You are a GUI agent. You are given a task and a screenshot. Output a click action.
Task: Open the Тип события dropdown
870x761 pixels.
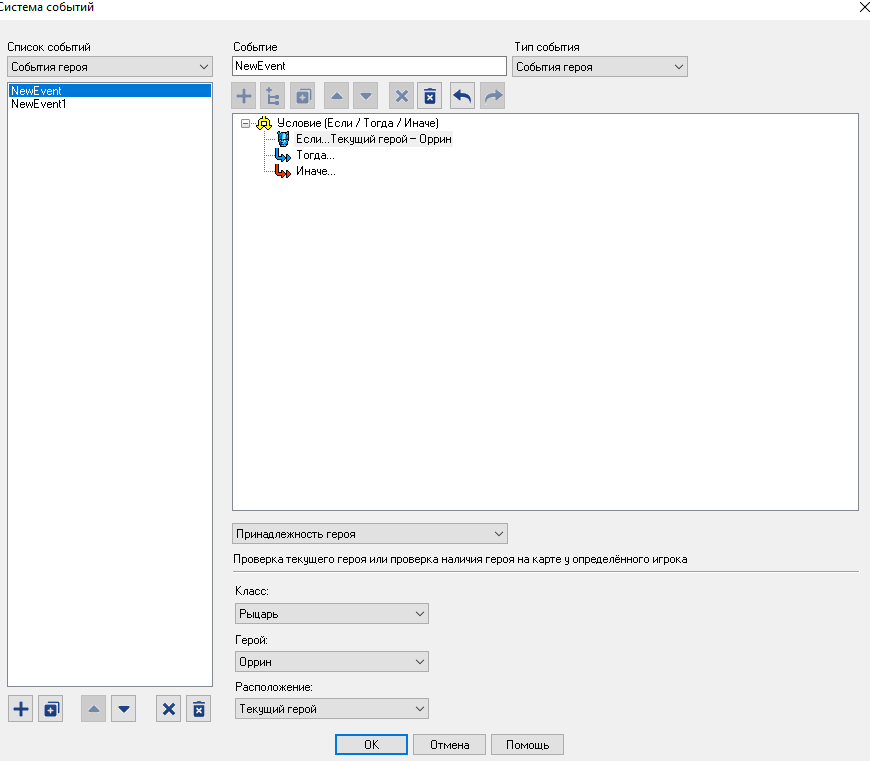[600, 67]
